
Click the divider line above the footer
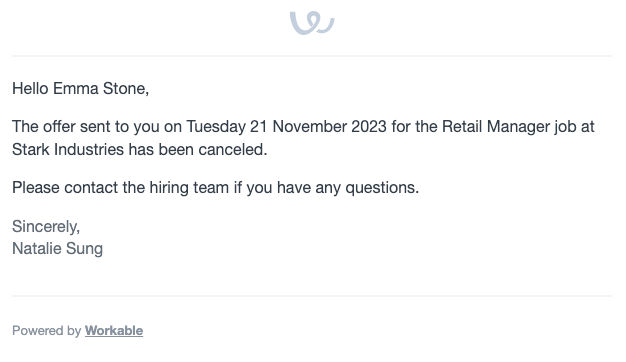click(x=312, y=296)
